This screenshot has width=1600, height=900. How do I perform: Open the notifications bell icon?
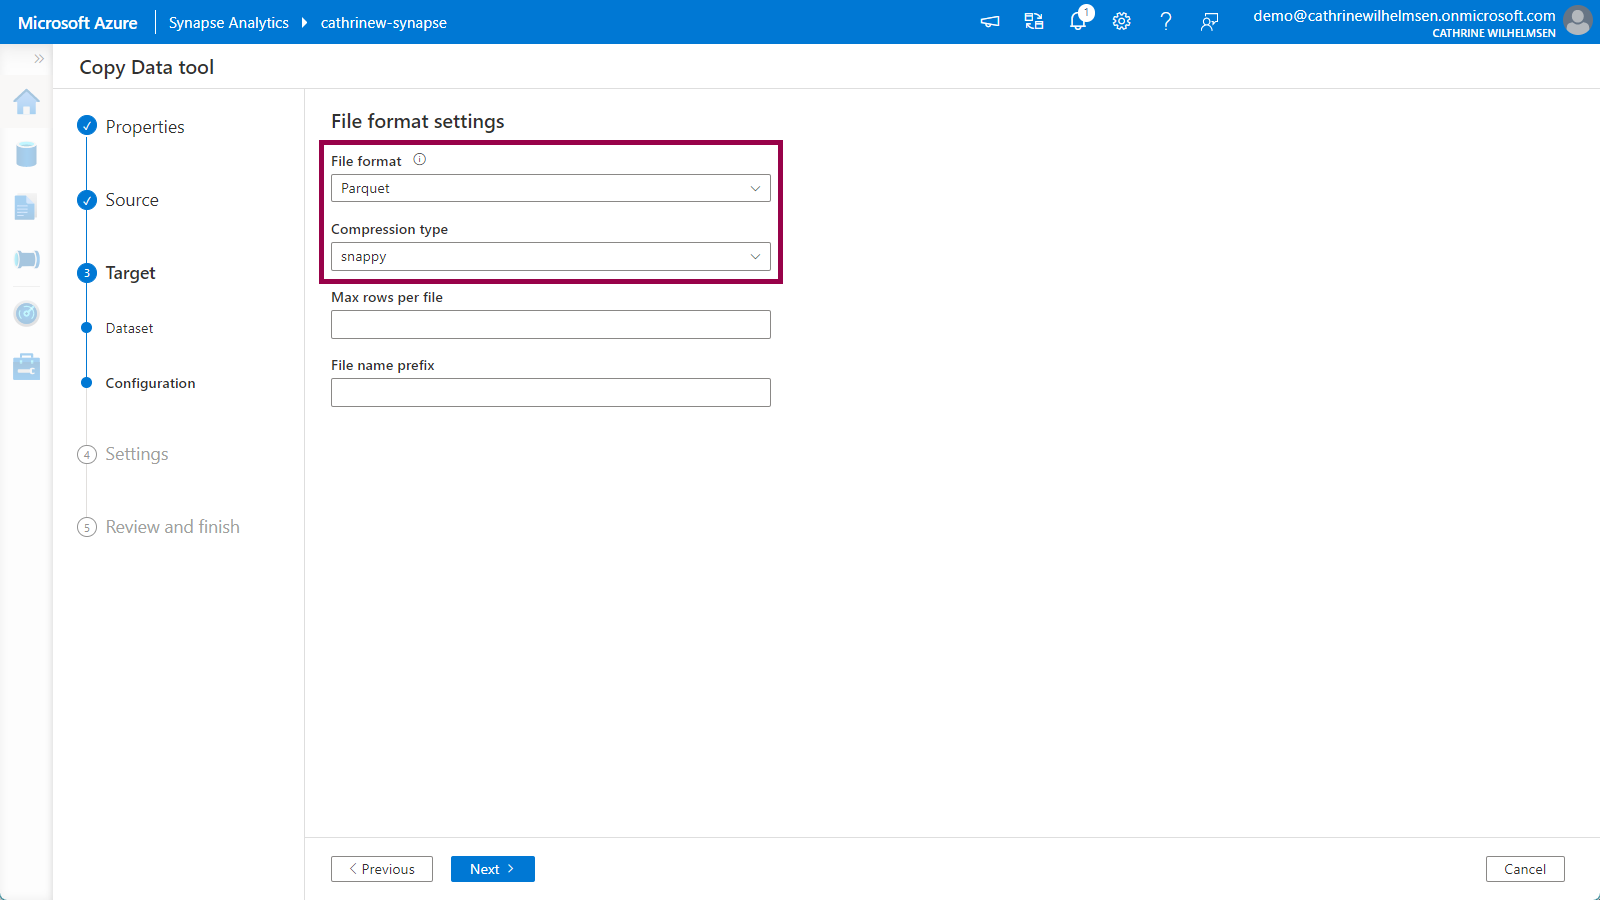click(1078, 22)
